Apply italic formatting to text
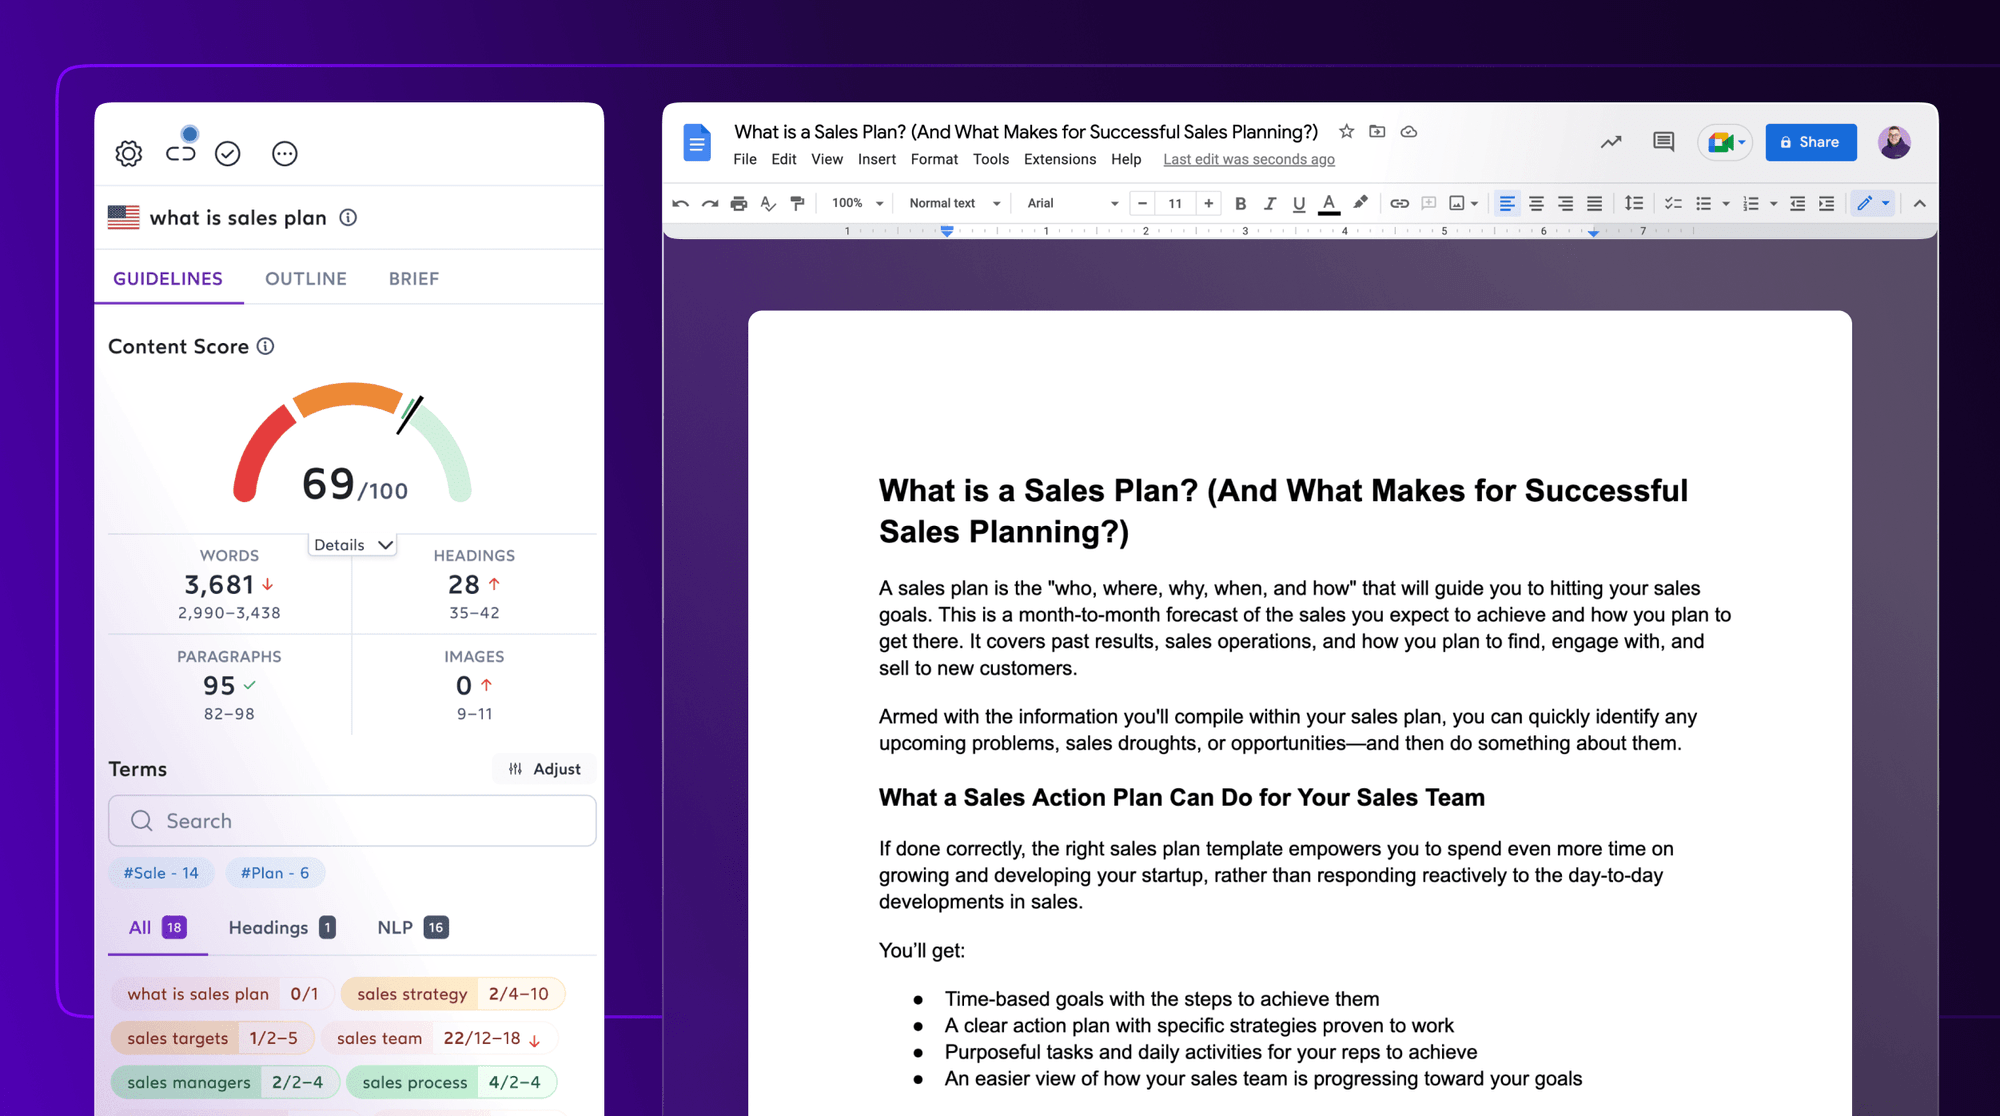 pyautogui.click(x=1270, y=203)
